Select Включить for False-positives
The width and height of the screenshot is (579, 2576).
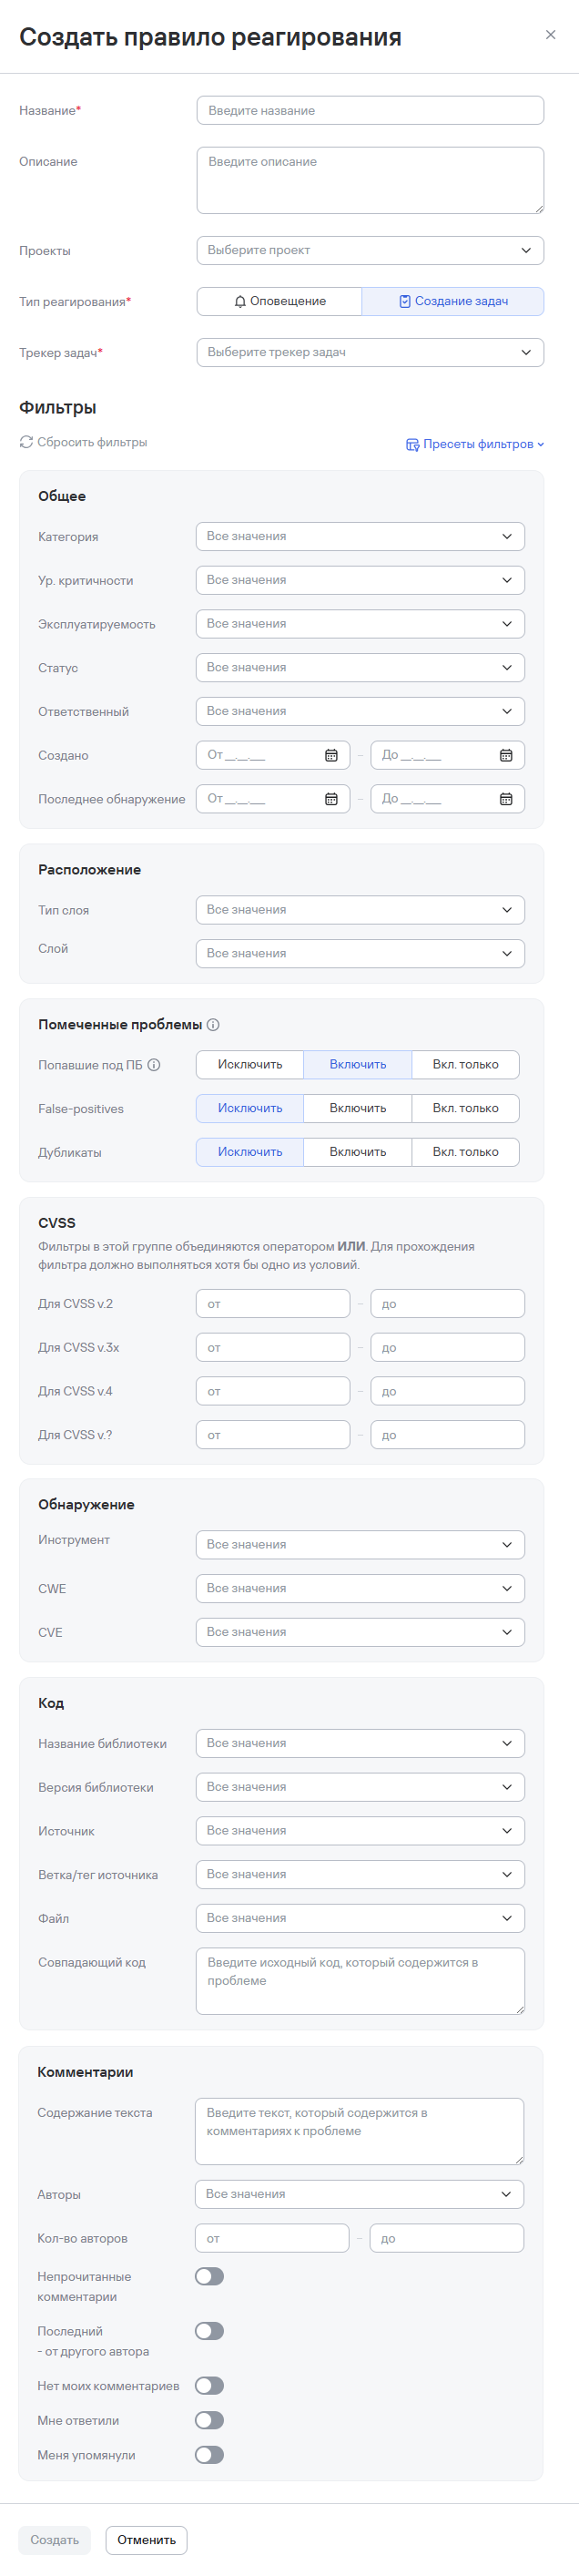pos(358,1108)
